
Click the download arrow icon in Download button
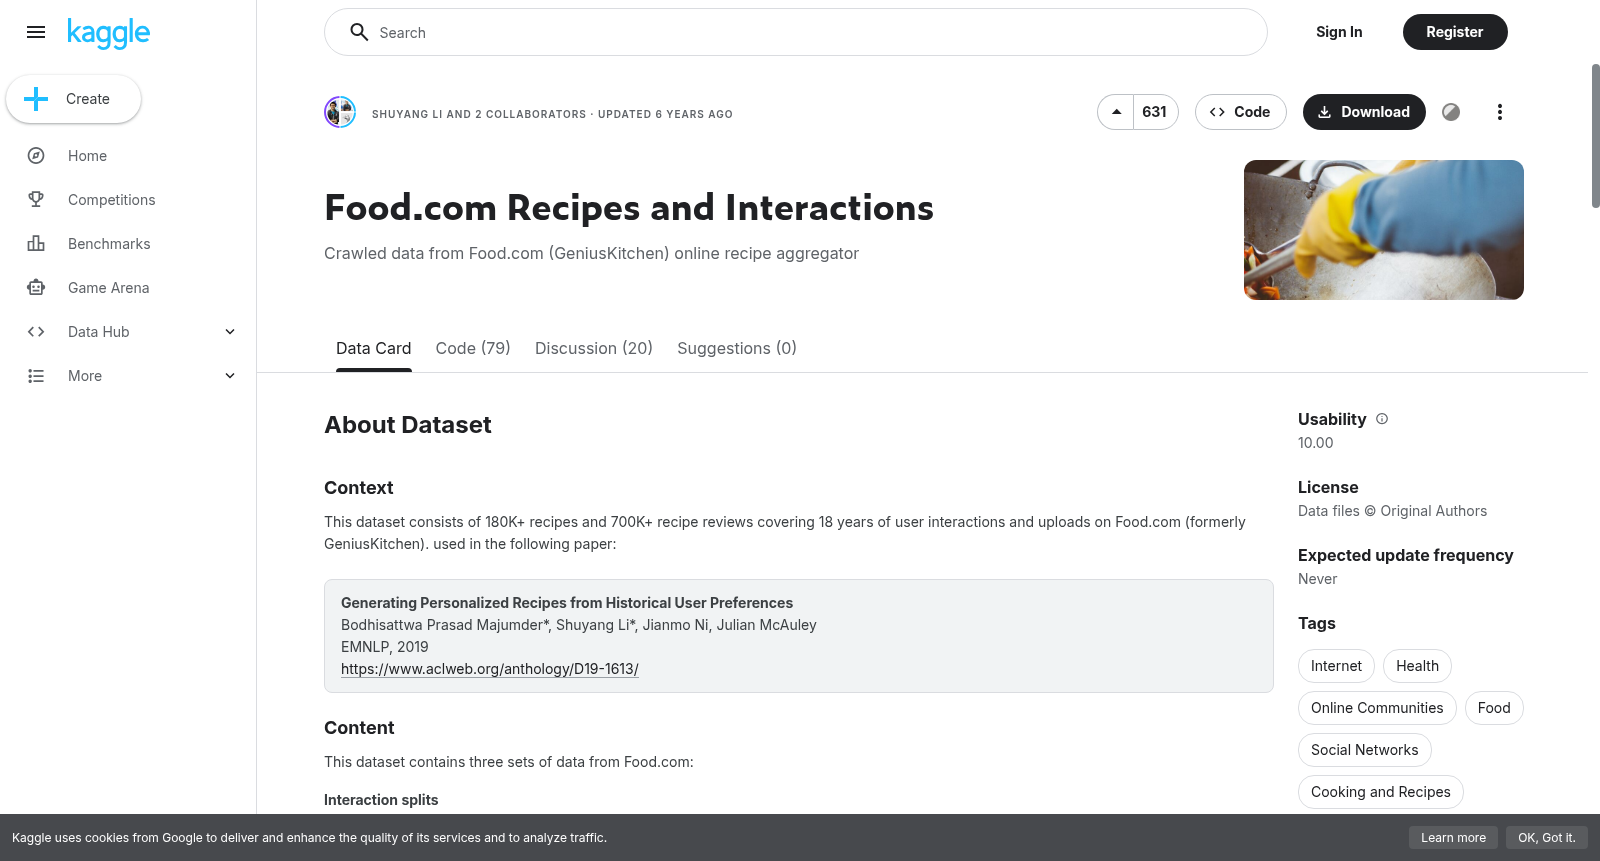coord(1324,112)
